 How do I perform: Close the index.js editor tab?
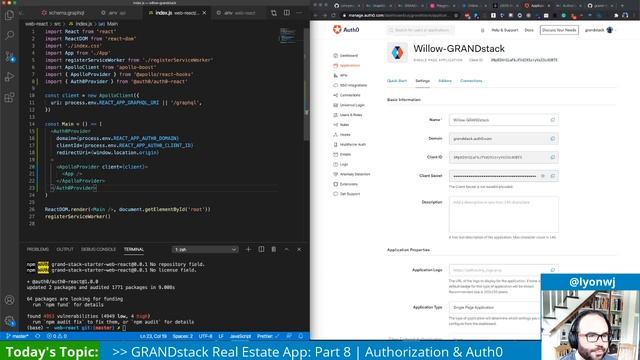coord(204,13)
